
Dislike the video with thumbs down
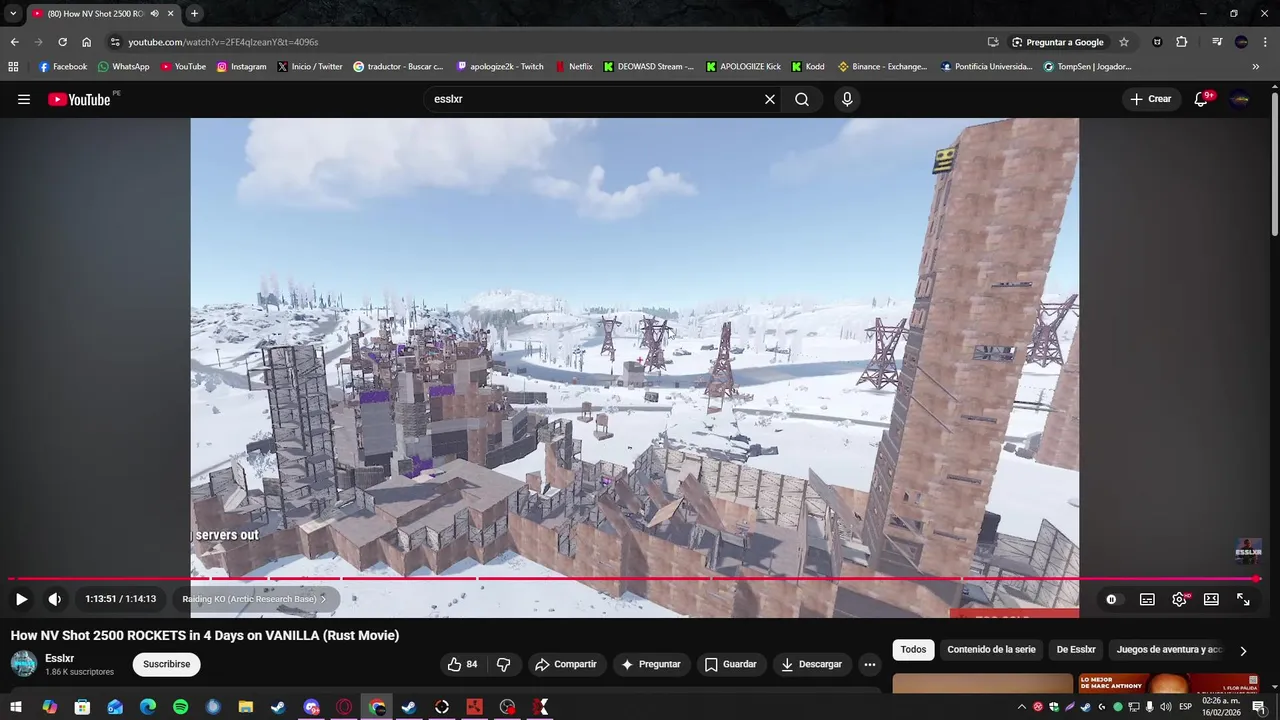click(504, 664)
